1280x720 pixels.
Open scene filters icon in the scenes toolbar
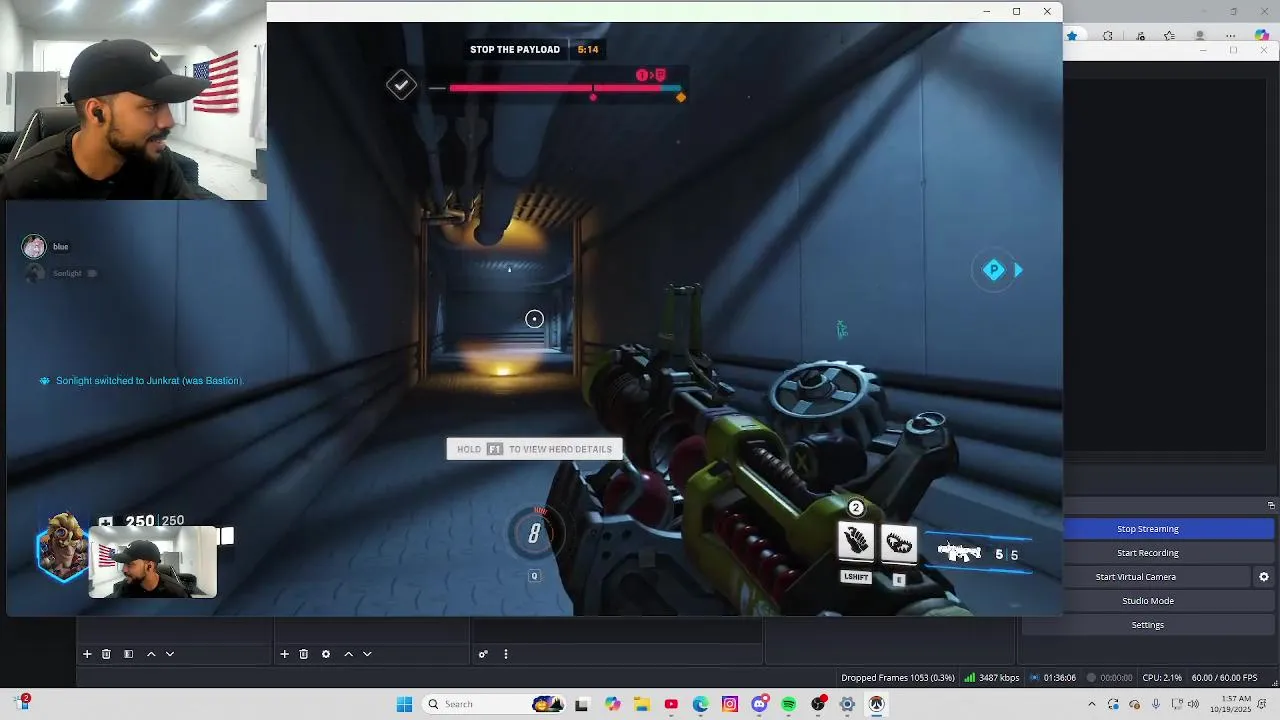(x=128, y=654)
